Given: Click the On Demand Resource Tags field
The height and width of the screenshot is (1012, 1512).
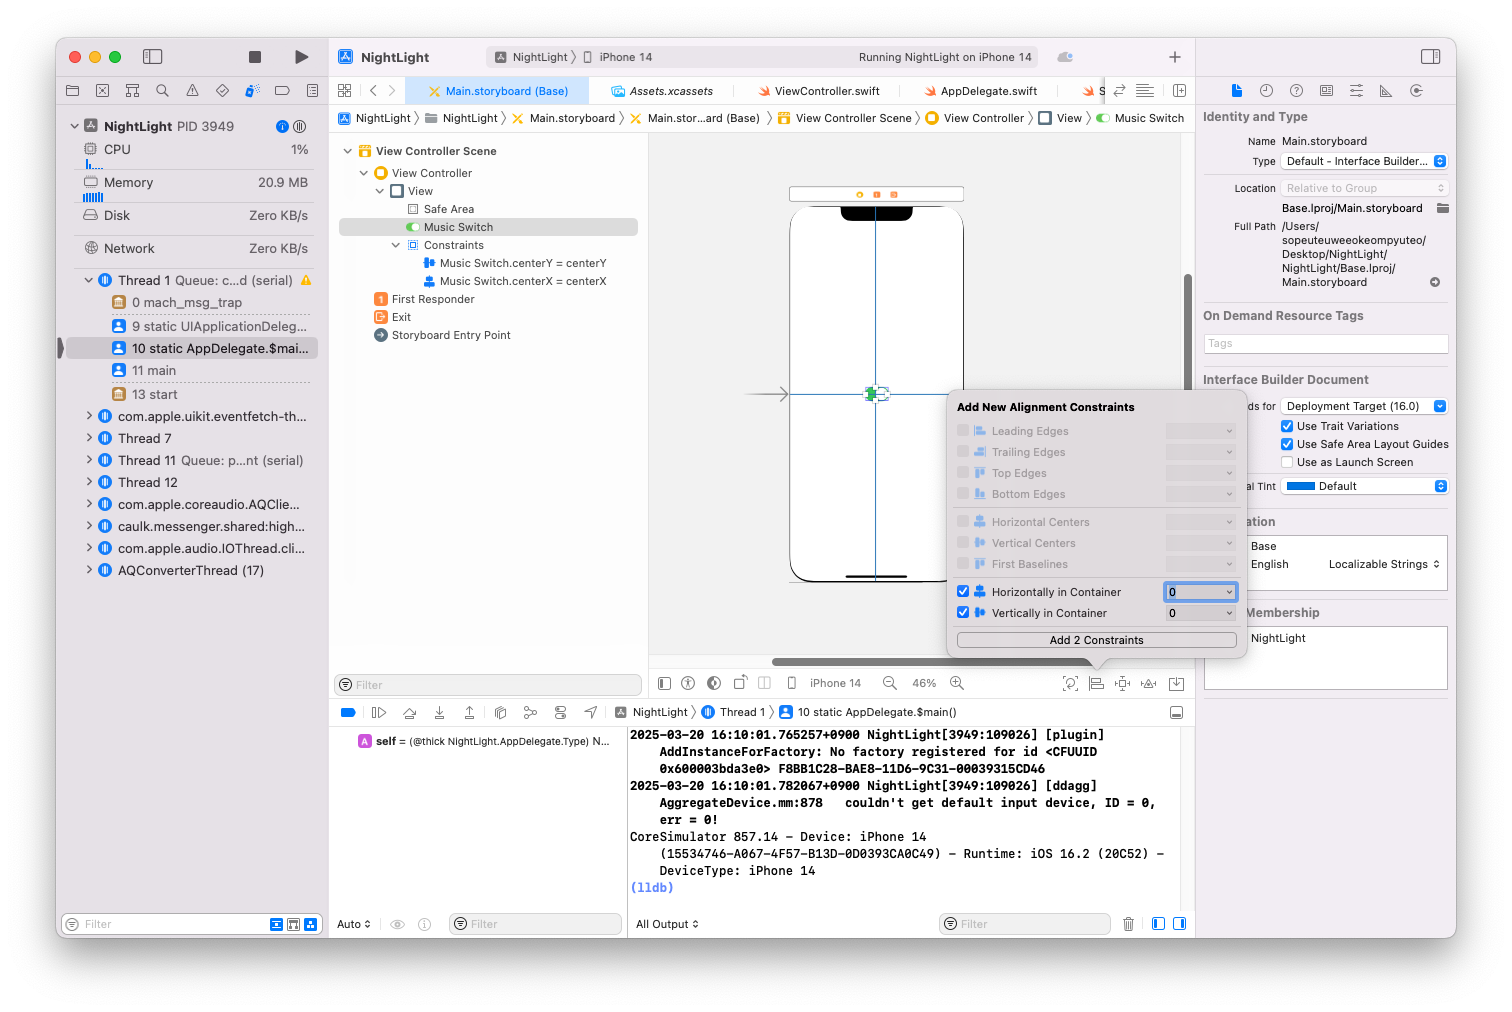Looking at the screenshot, I should (x=1326, y=344).
